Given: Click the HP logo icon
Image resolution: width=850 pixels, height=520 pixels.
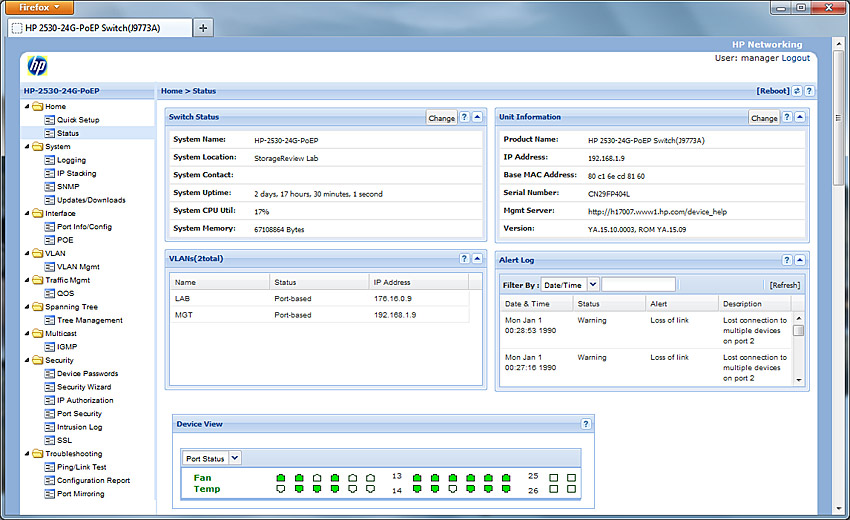Looking at the screenshot, I should tap(37, 66).
